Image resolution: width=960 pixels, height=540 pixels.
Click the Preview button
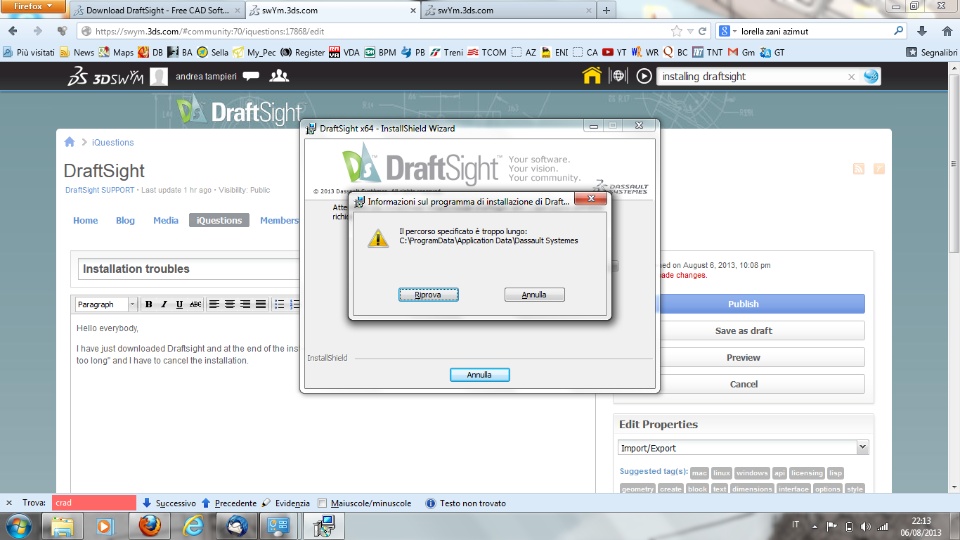click(x=743, y=358)
